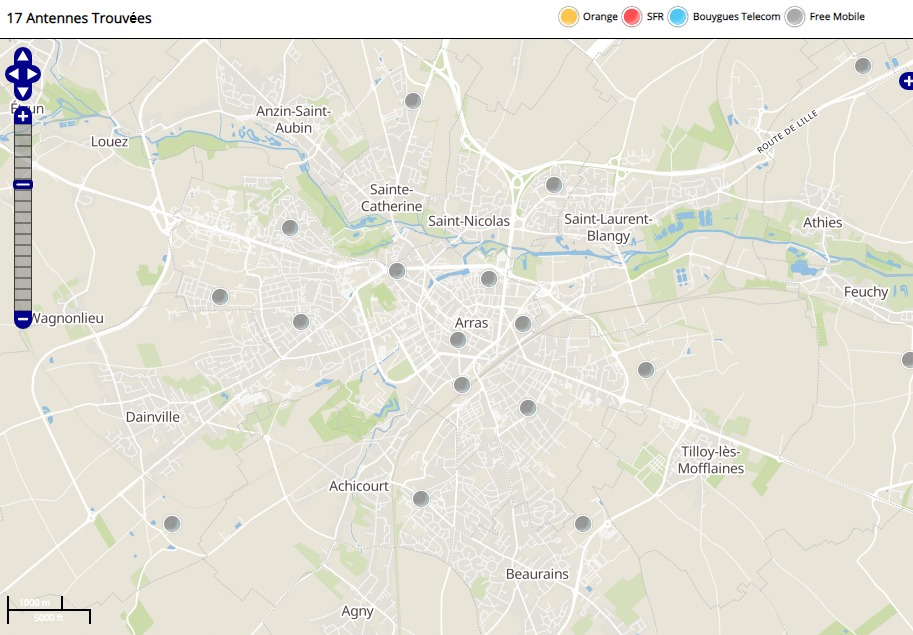This screenshot has width=913, height=635.
Task: Toggle the Free Mobile grey legend circle
Action: [795, 17]
